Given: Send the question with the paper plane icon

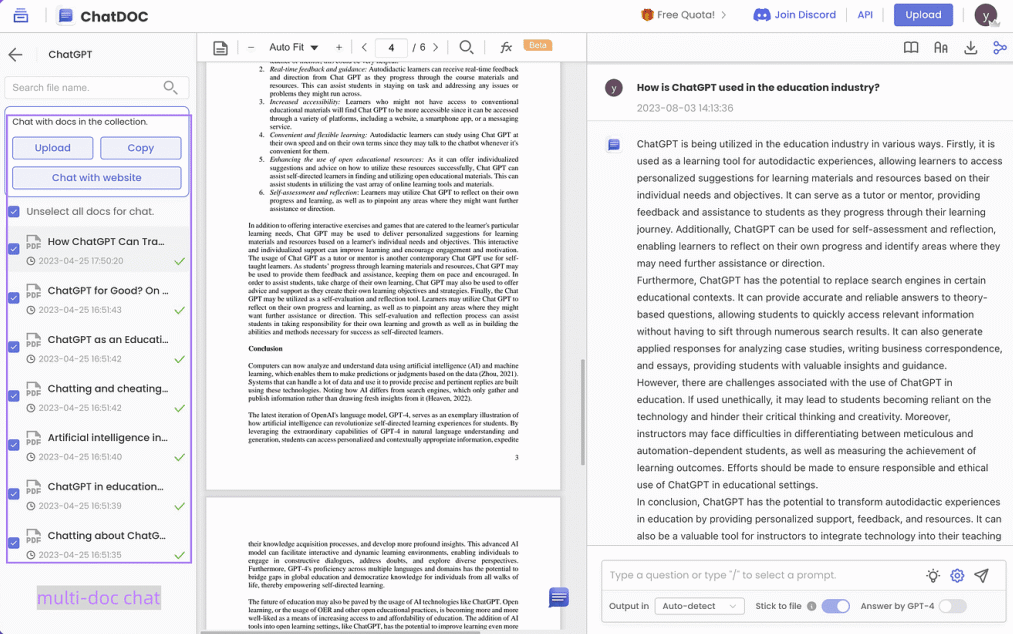Looking at the screenshot, I should (981, 575).
